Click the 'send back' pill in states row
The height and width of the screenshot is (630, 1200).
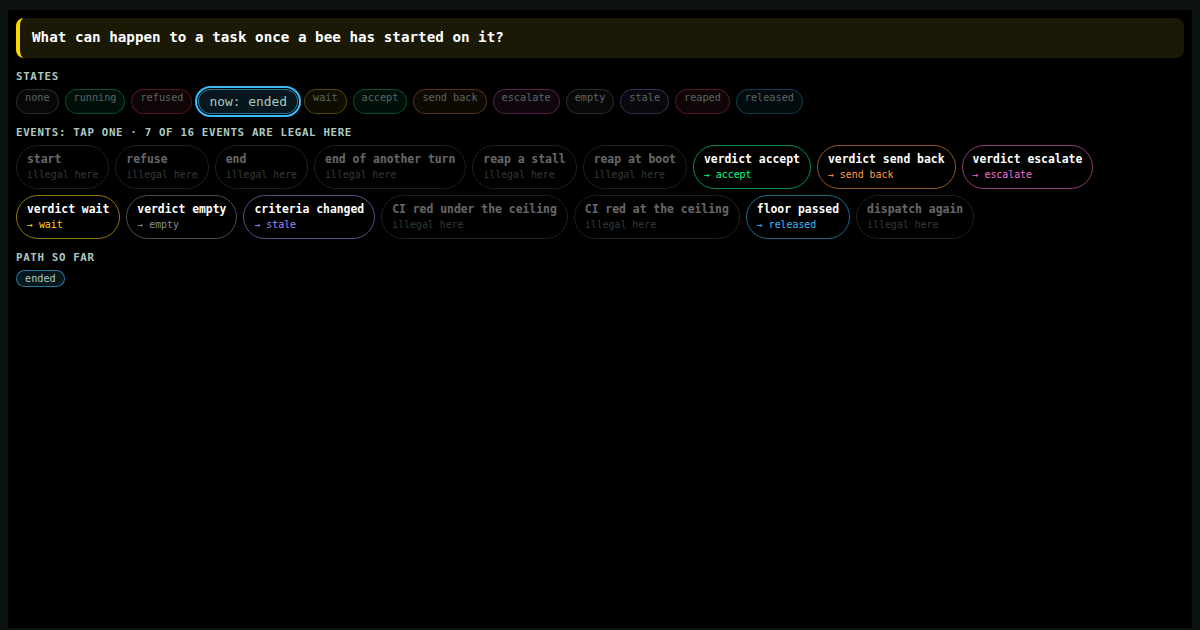coord(450,101)
